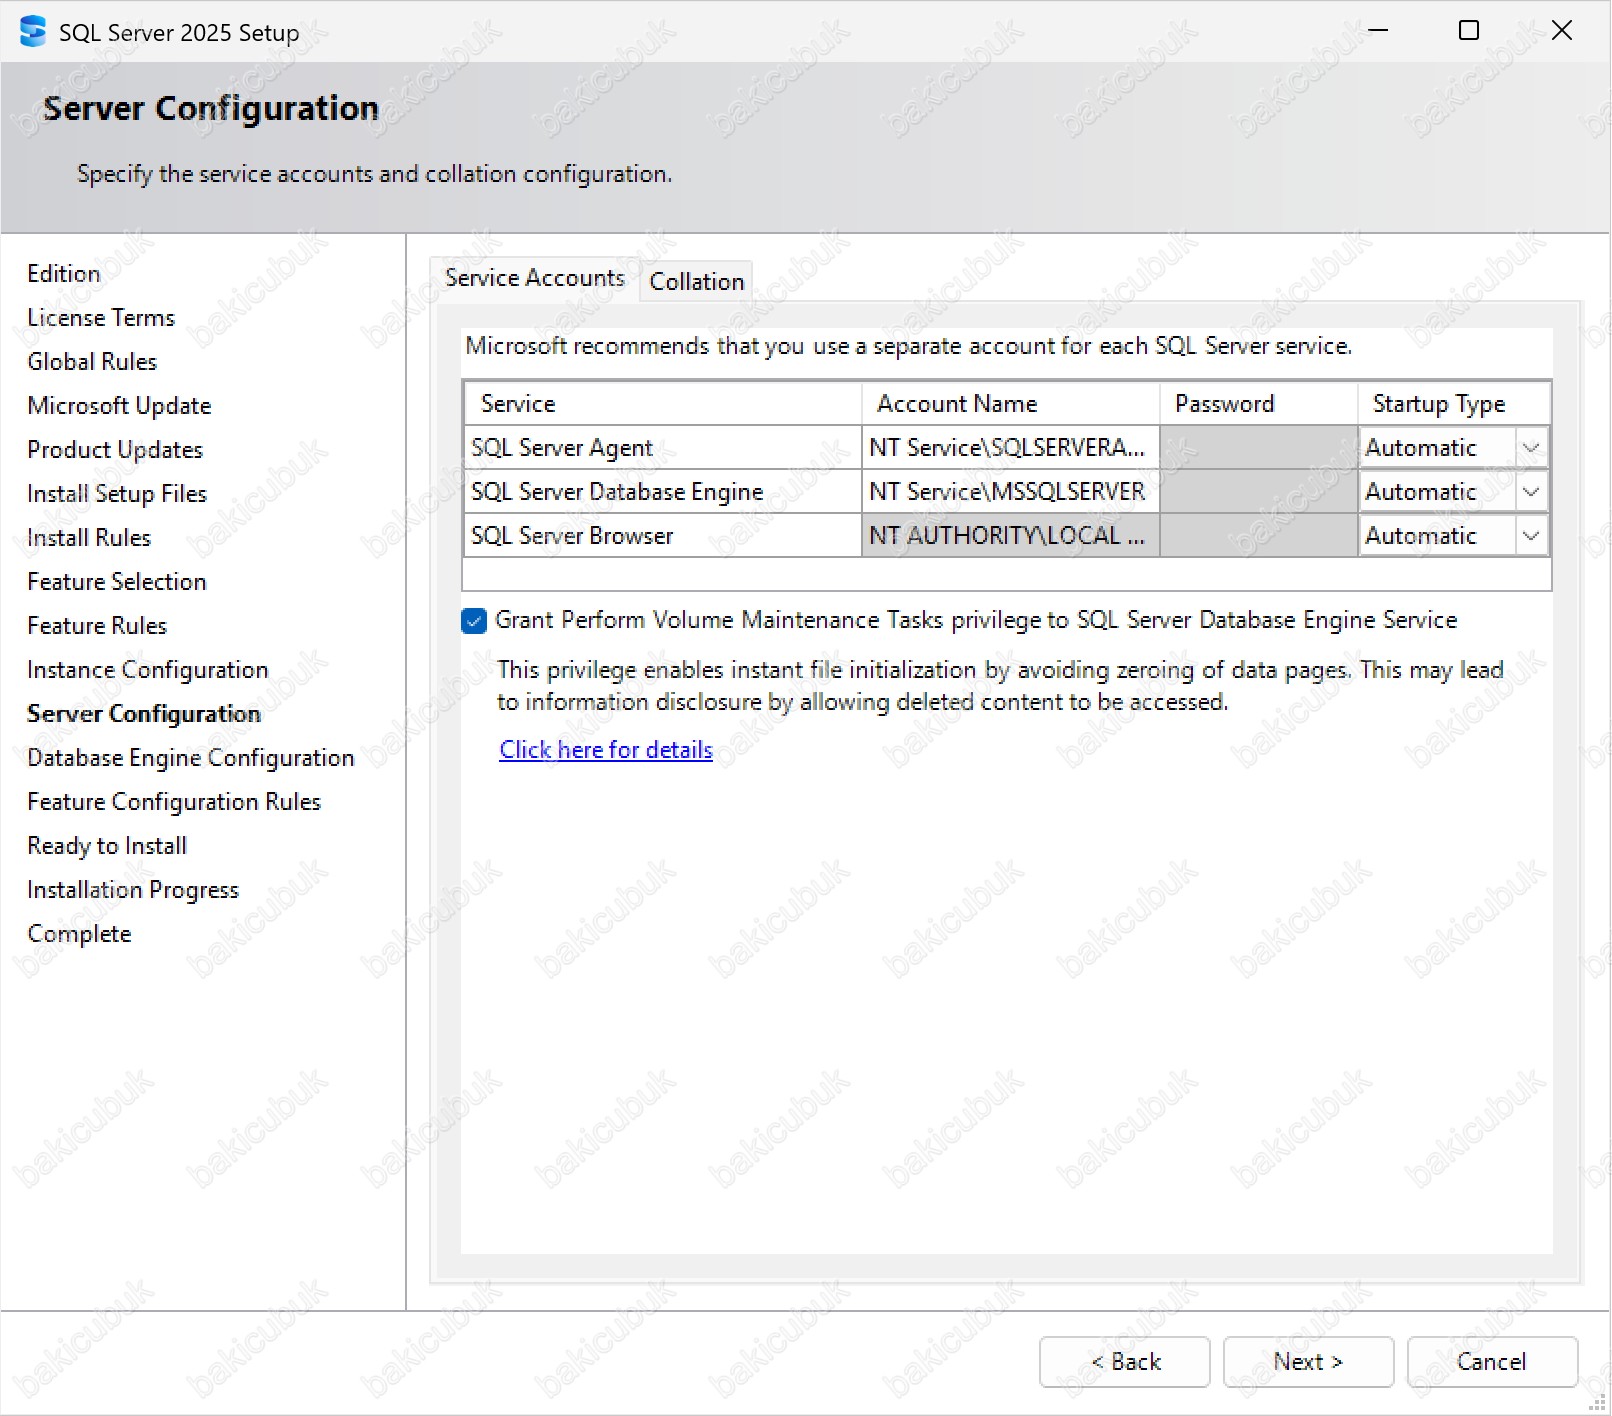The width and height of the screenshot is (1612, 1416).
Task: Cancel the SQL Server setup
Action: [x=1491, y=1362]
